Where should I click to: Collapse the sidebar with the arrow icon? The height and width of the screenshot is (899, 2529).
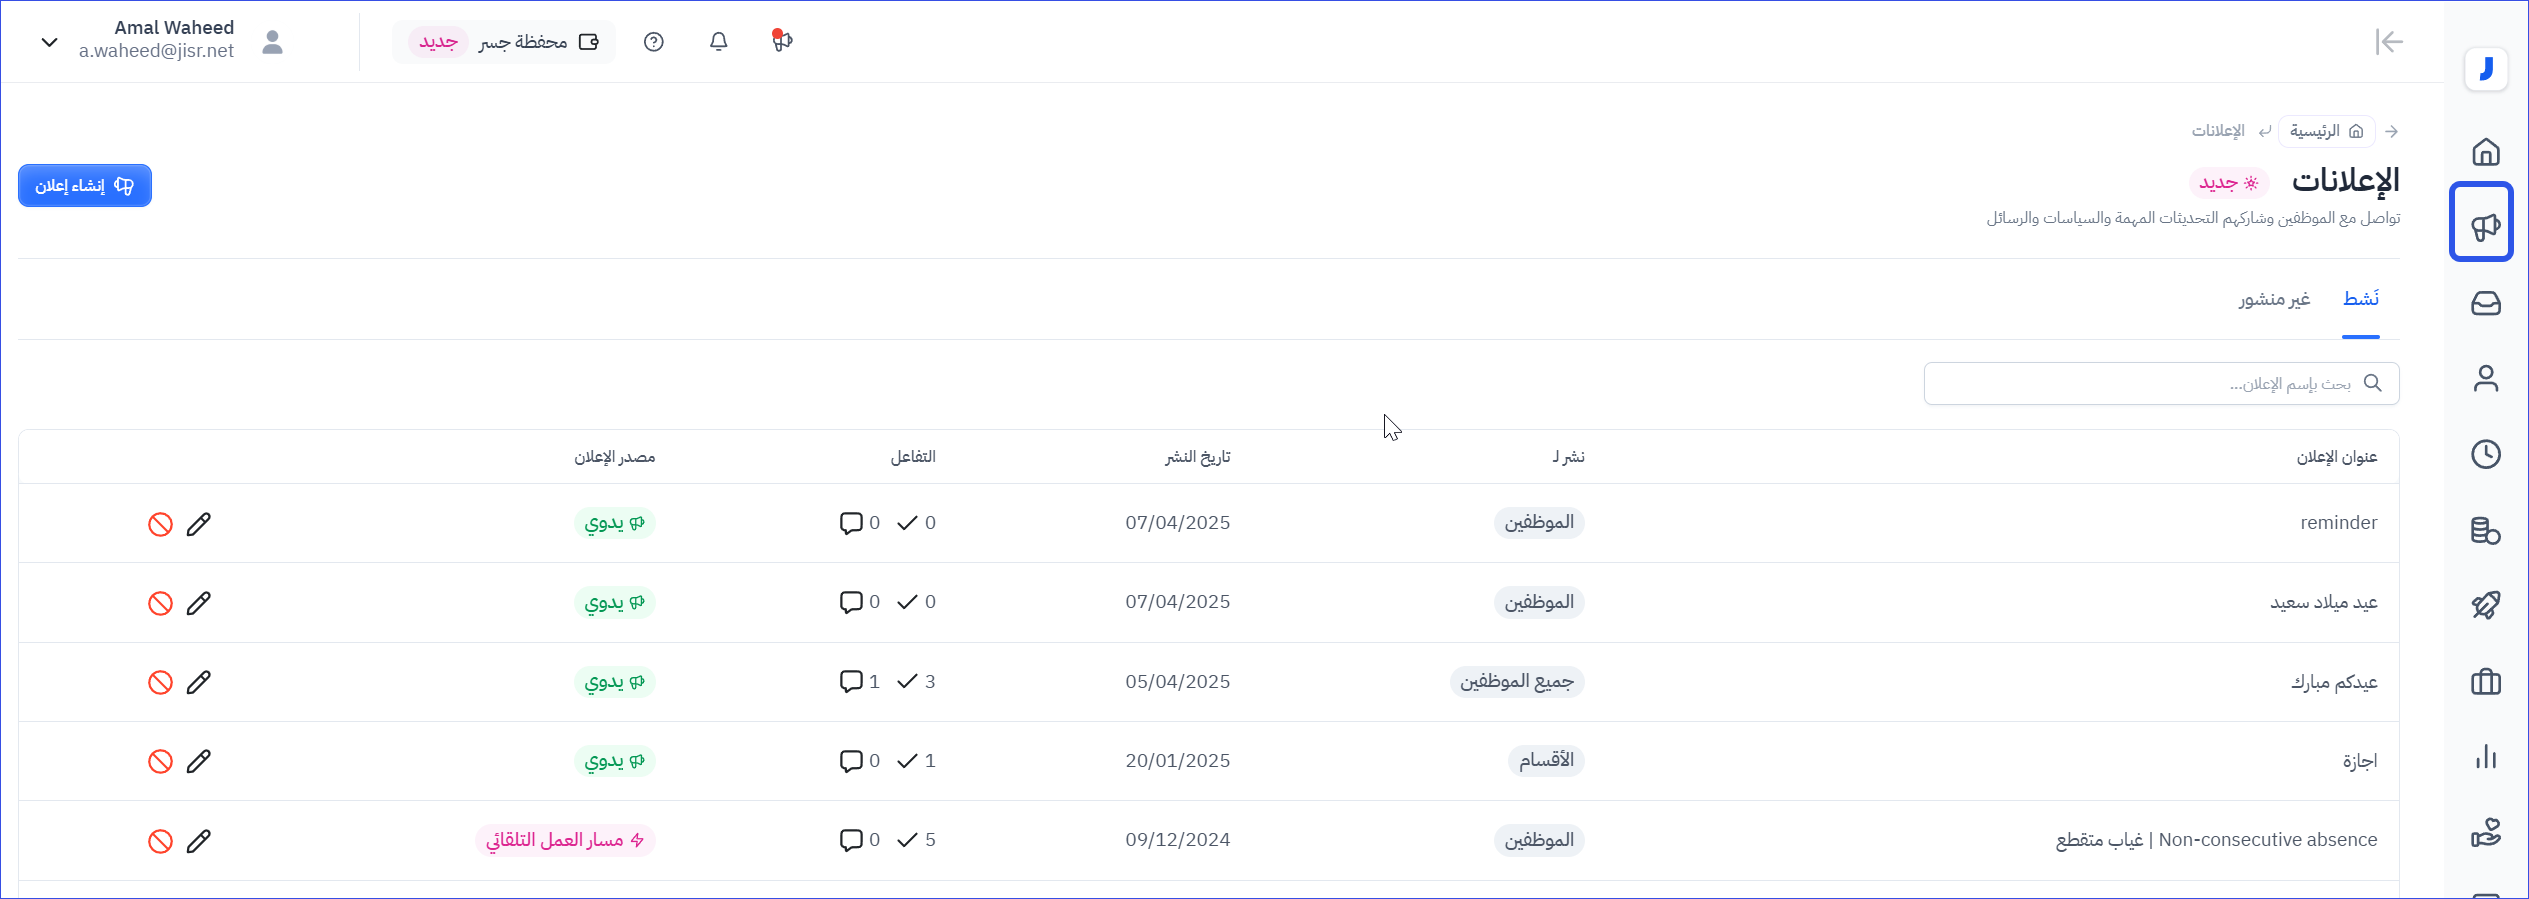2388,42
